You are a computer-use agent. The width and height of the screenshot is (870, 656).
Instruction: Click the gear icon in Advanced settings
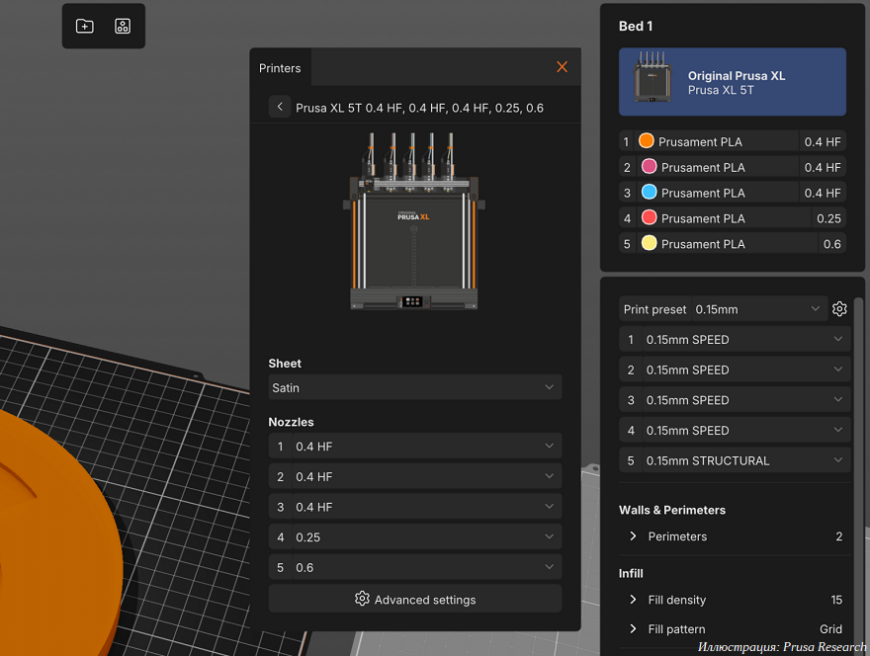pyautogui.click(x=362, y=599)
